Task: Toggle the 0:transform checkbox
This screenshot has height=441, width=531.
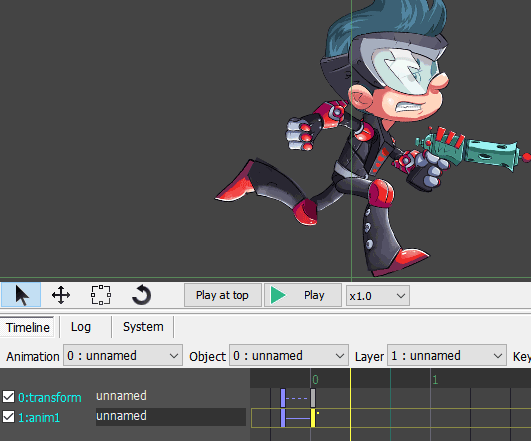Action: tap(8, 397)
